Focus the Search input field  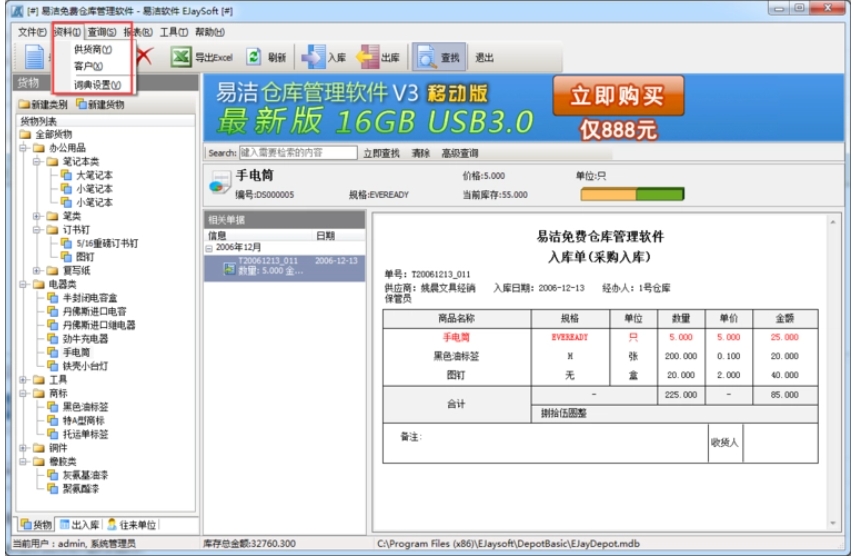pyautogui.click(x=298, y=152)
